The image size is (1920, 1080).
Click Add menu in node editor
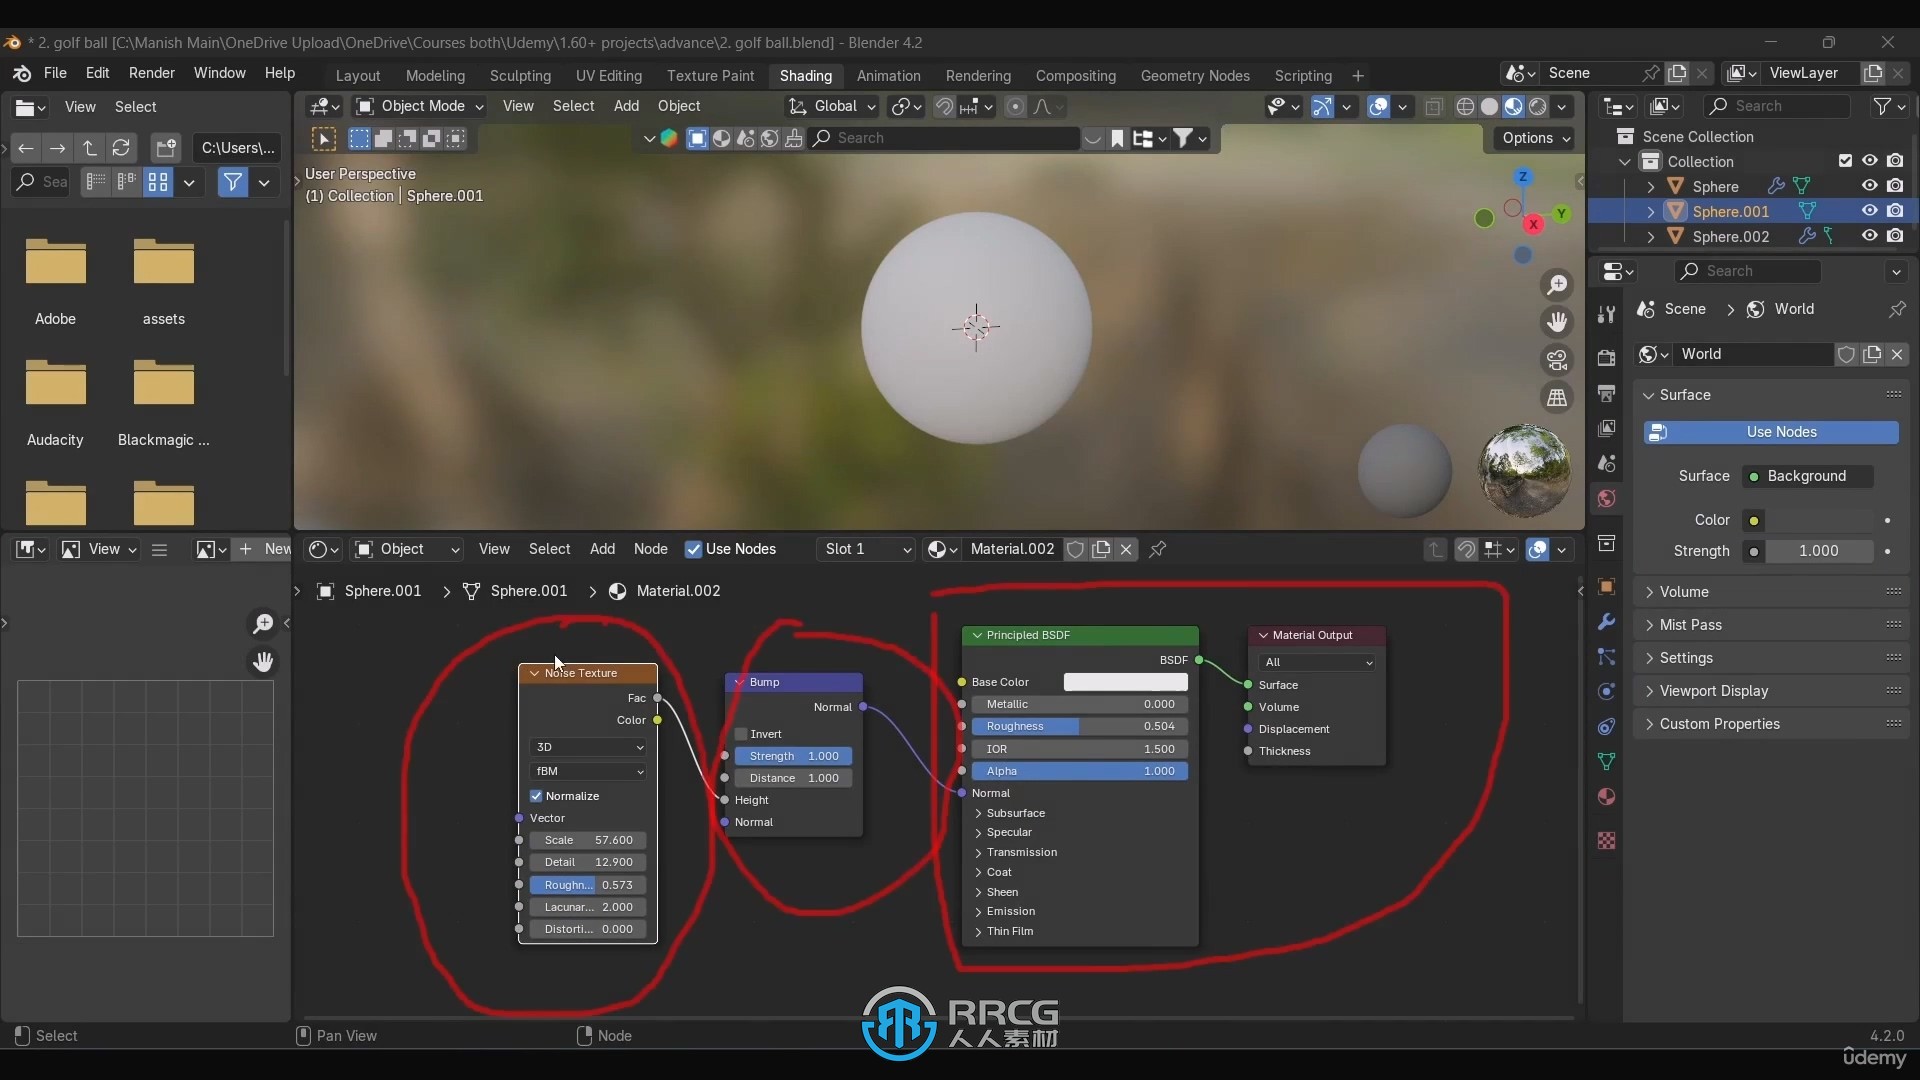(600, 549)
